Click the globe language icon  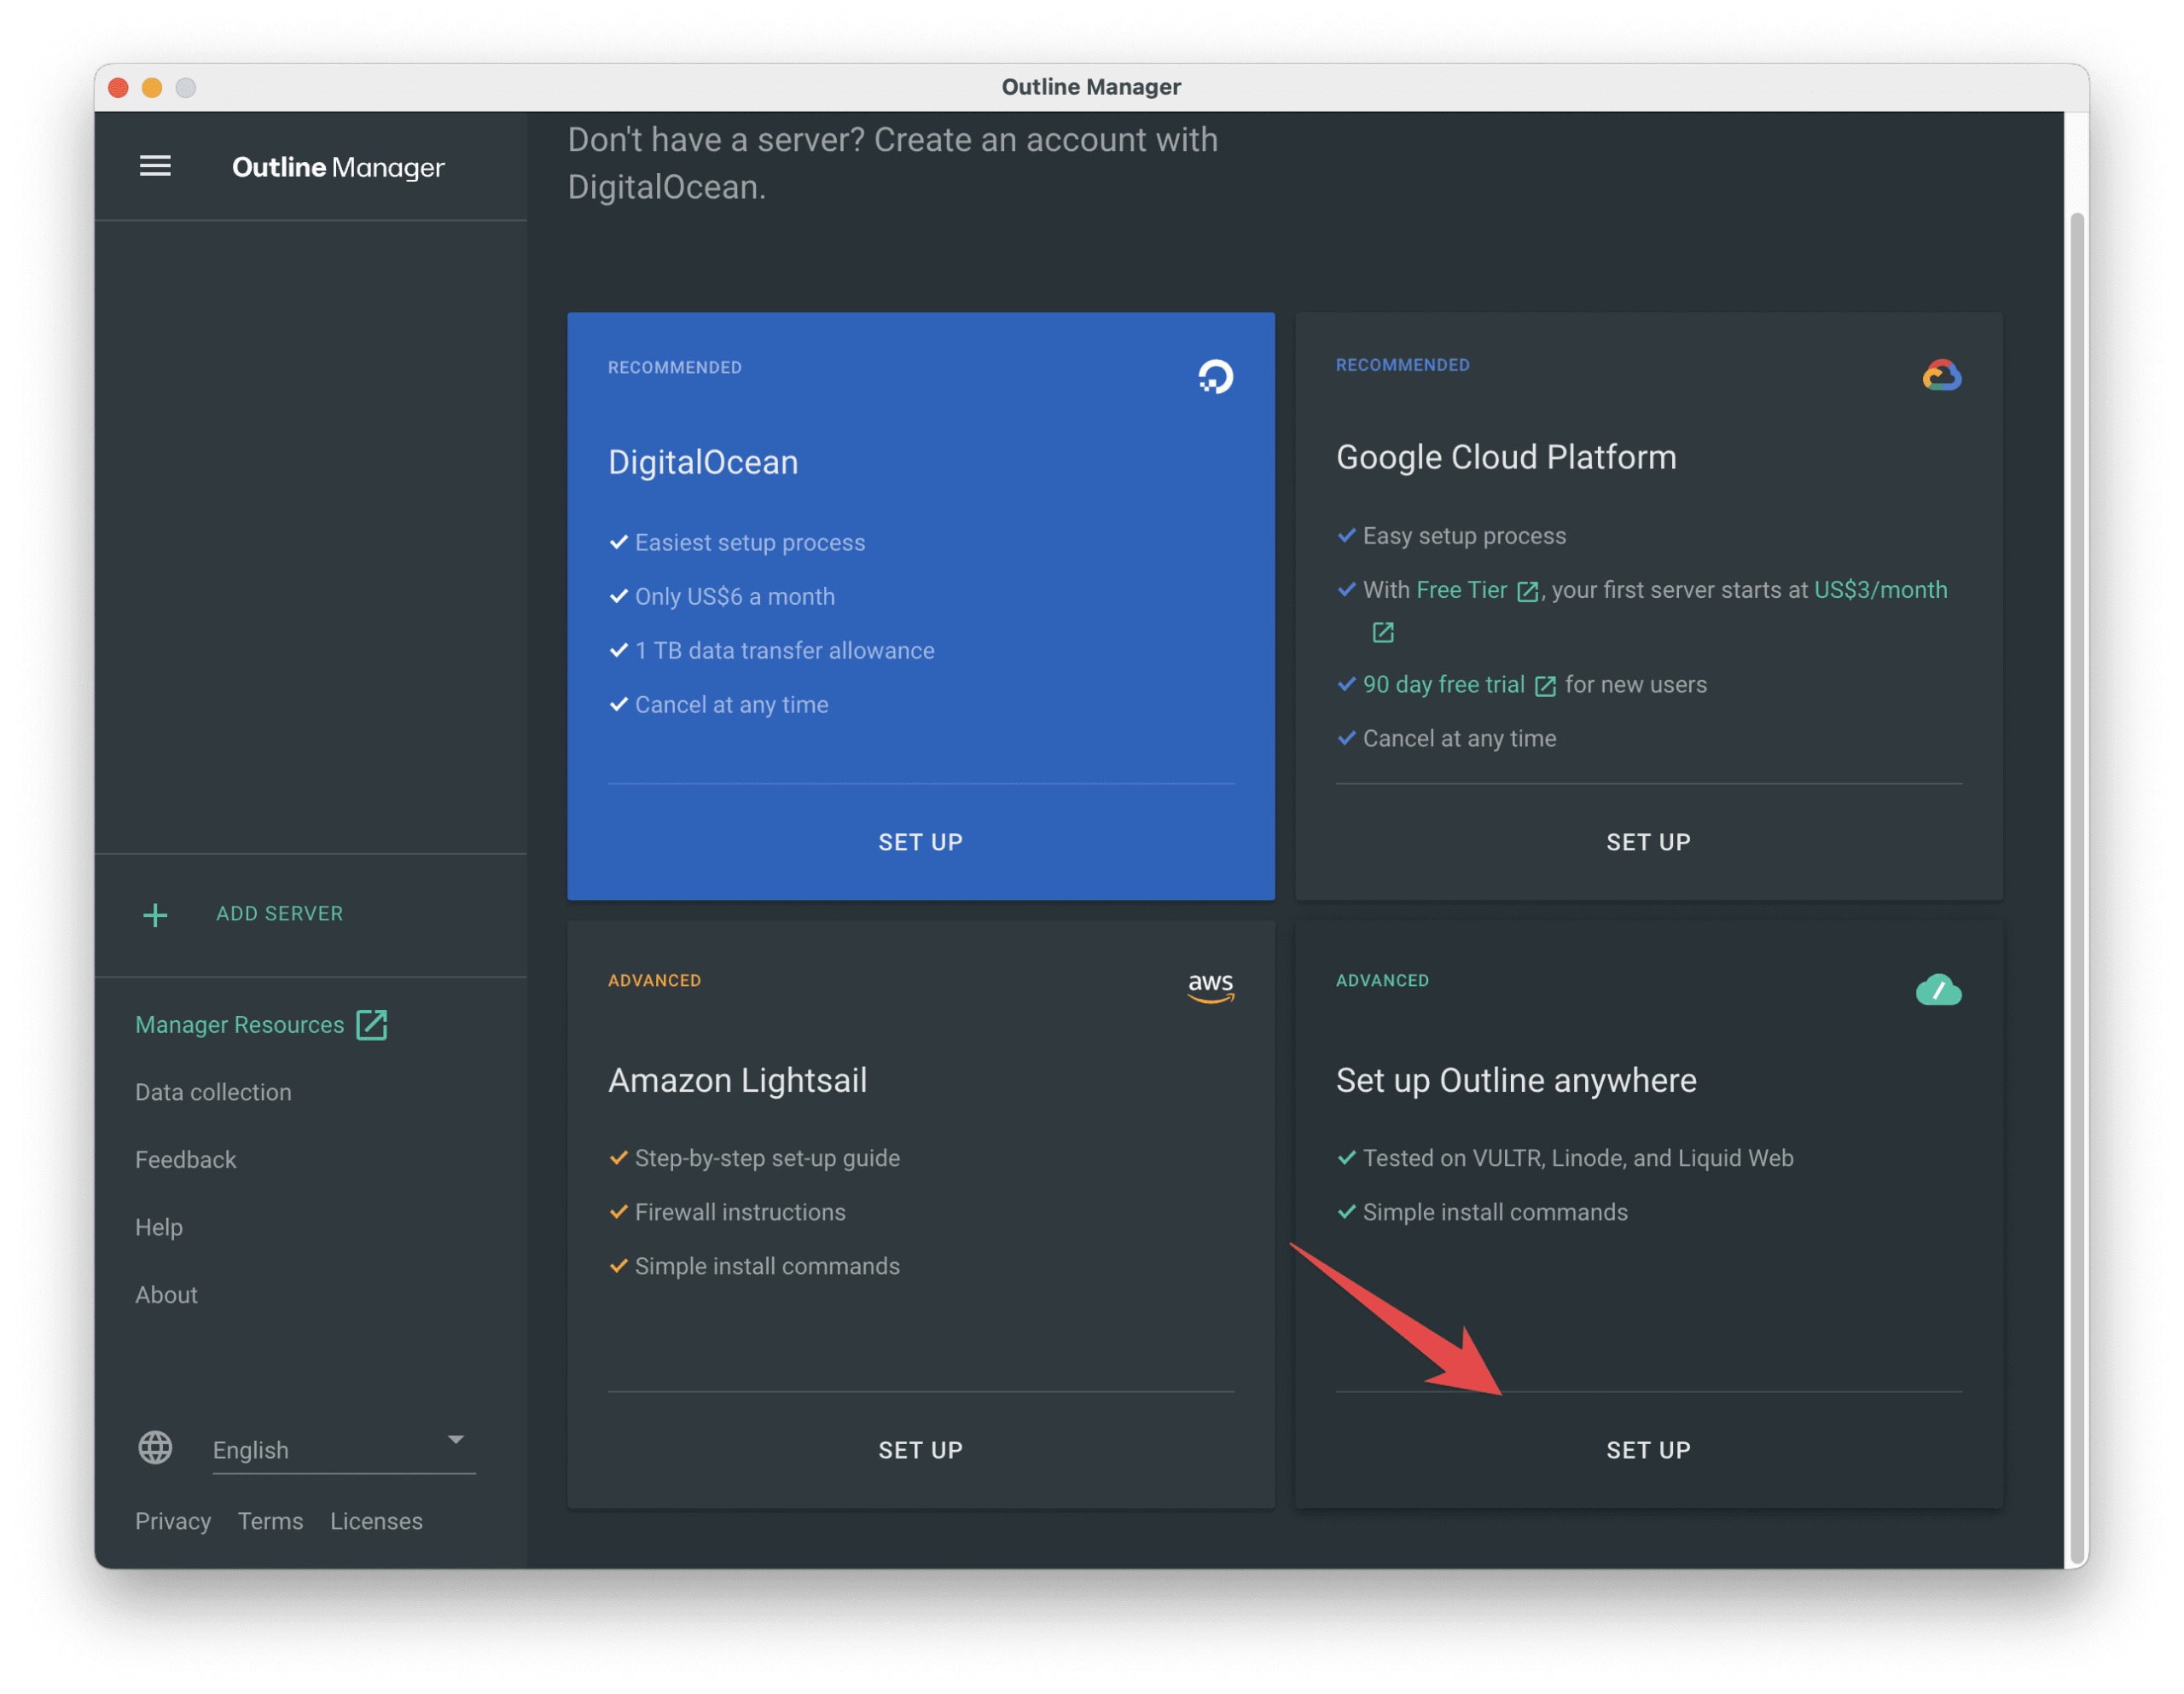155,1447
